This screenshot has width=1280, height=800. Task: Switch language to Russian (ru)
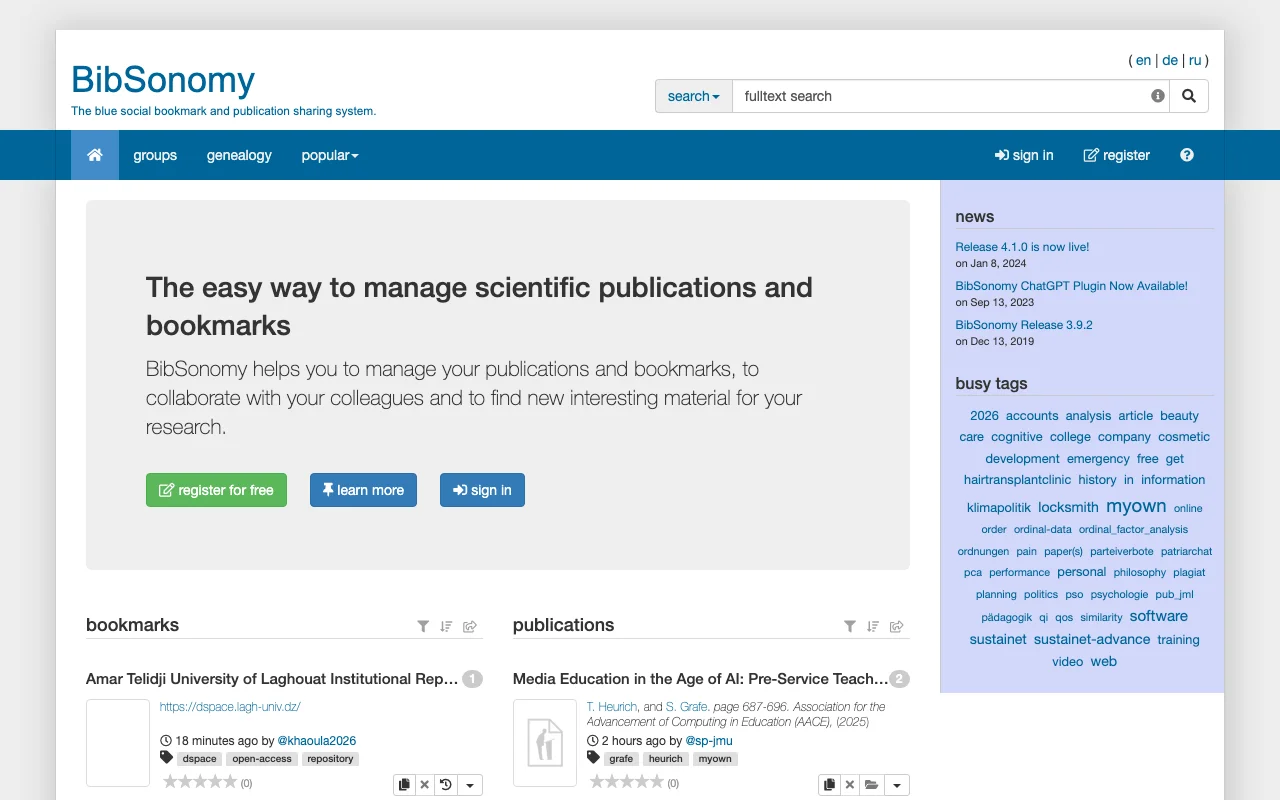tap(1195, 60)
